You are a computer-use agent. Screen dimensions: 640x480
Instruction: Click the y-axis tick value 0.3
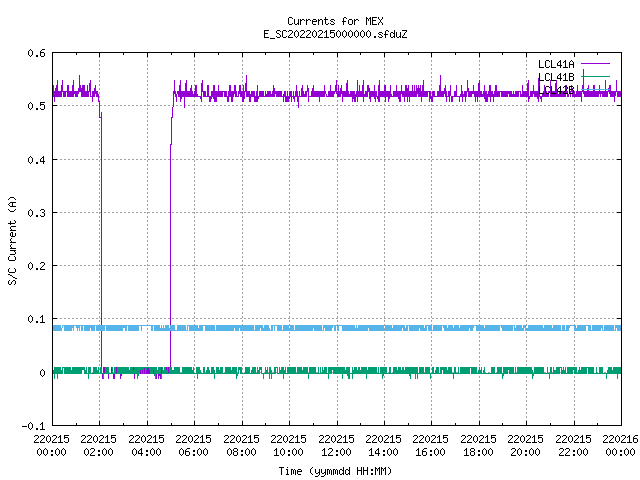[x=36, y=213]
